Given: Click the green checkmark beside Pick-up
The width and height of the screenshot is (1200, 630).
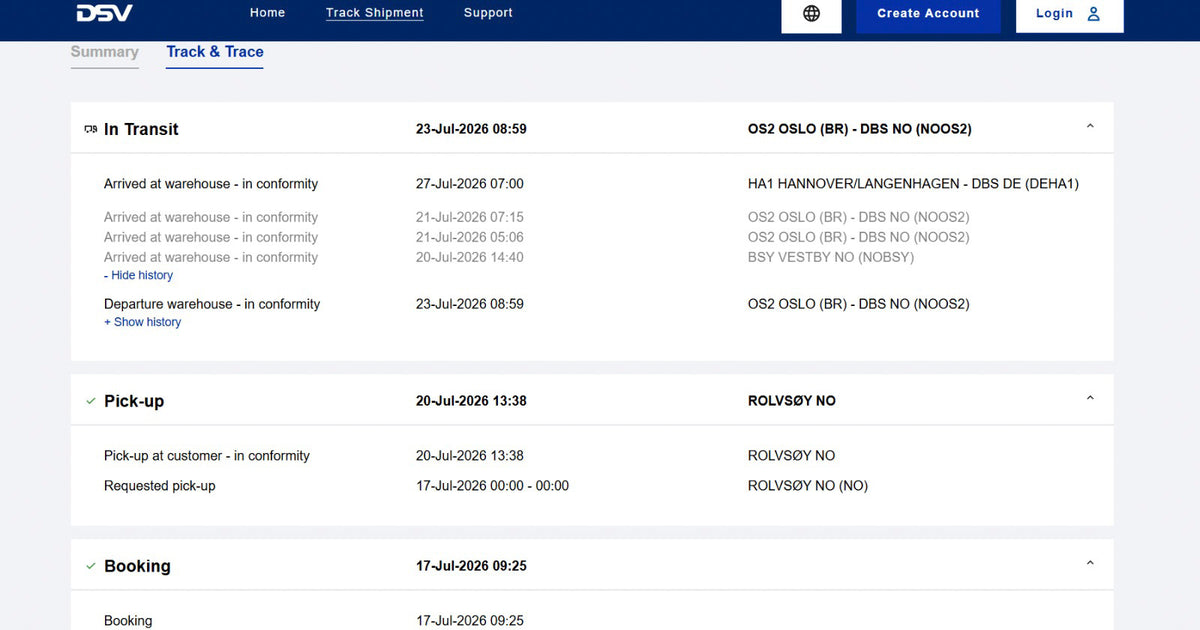Looking at the screenshot, I should point(91,401).
